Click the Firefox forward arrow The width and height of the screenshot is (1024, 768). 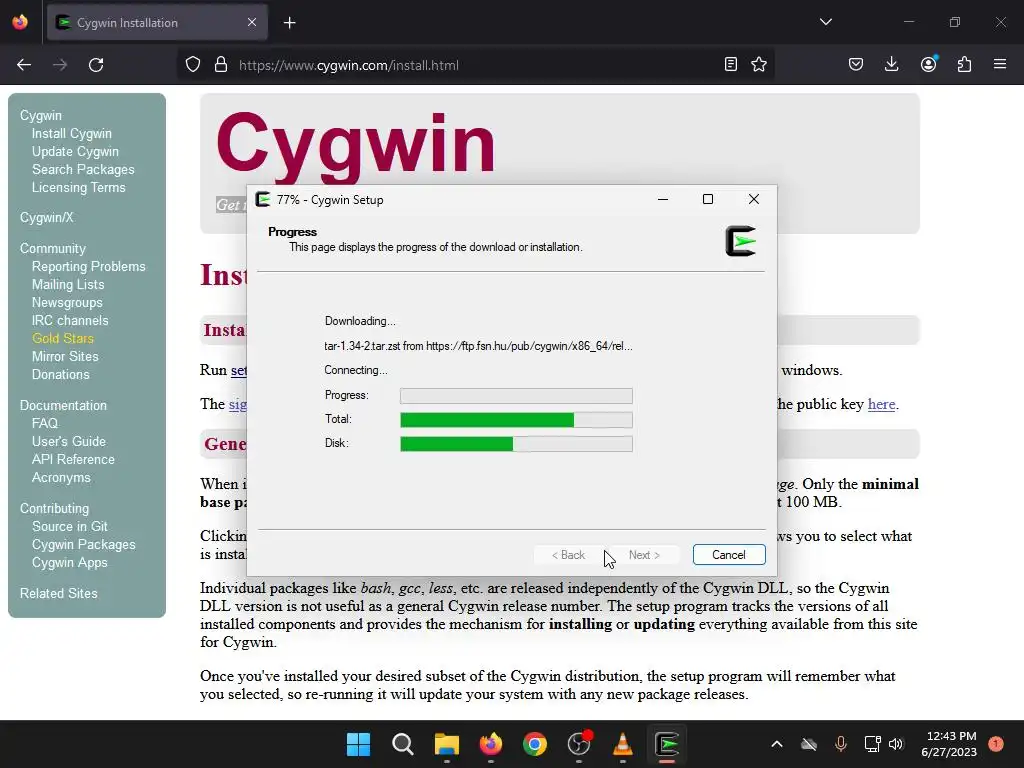(x=59, y=65)
